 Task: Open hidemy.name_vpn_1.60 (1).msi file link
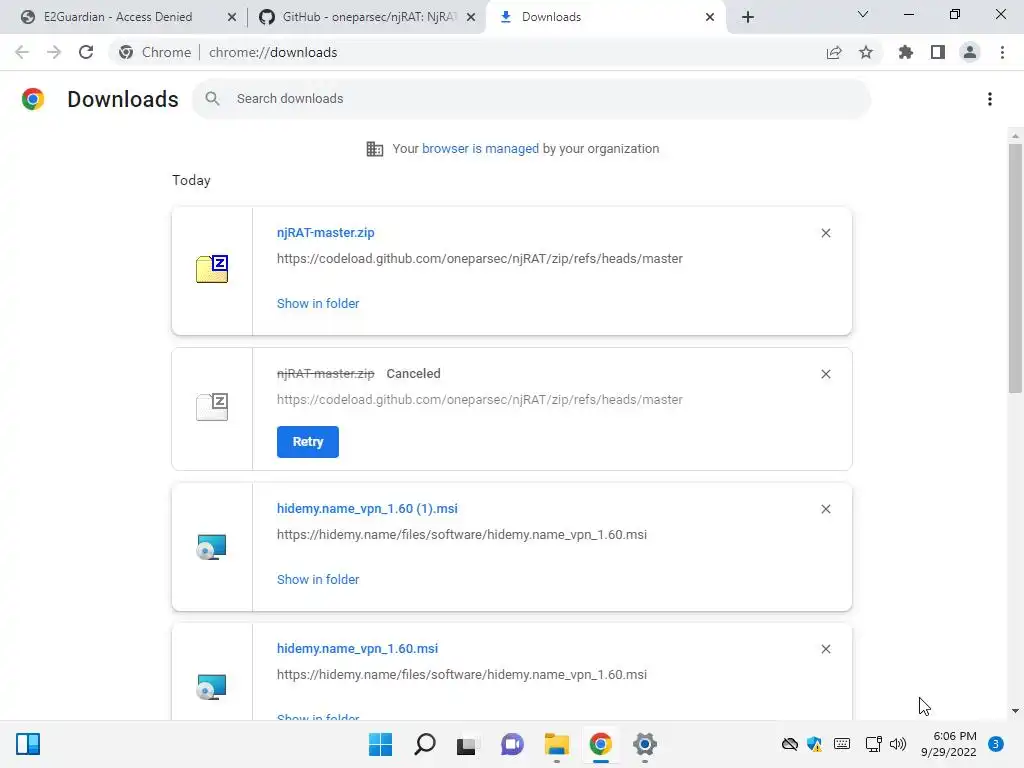[x=367, y=508]
